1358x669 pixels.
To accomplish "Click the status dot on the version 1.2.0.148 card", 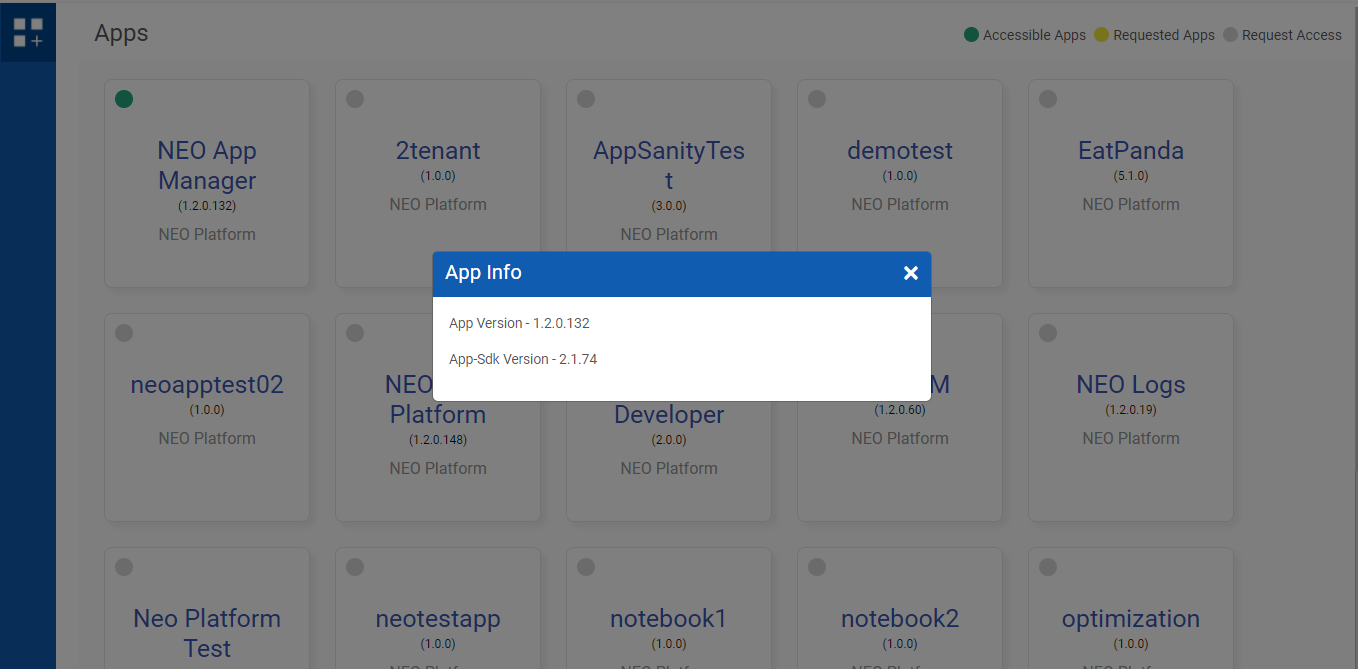I will pyautogui.click(x=355, y=333).
